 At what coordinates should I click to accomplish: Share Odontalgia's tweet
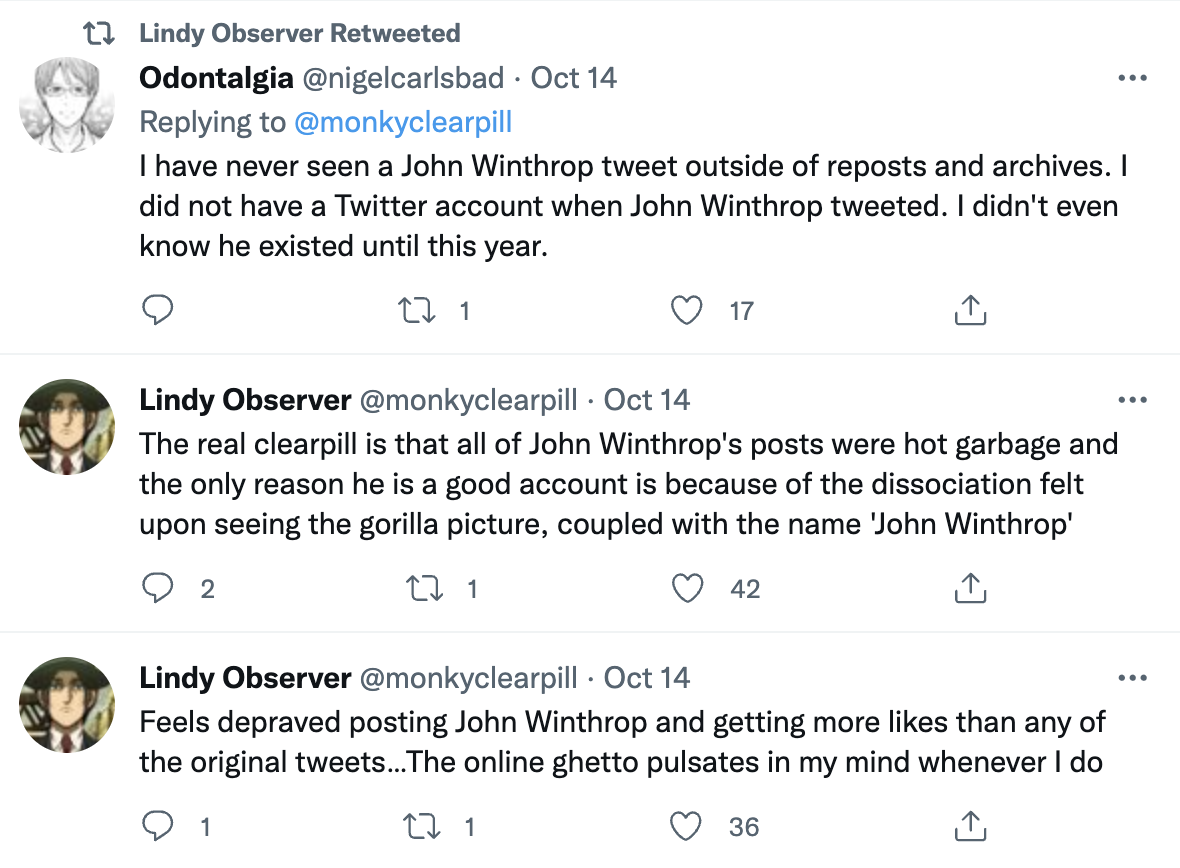(970, 309)
